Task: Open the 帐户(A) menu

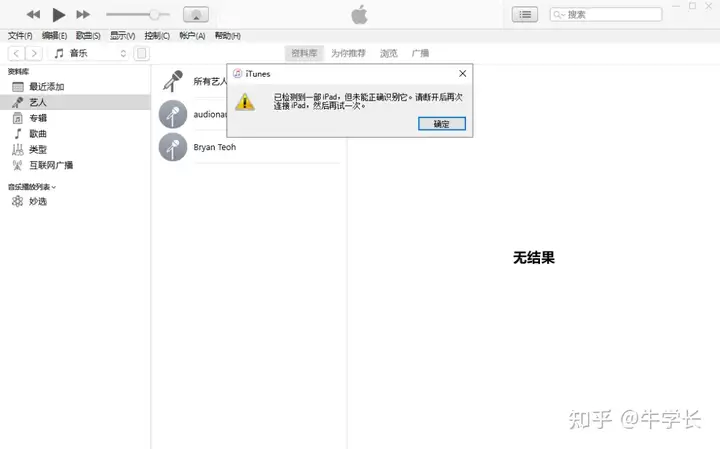Action: pos(192,35)
